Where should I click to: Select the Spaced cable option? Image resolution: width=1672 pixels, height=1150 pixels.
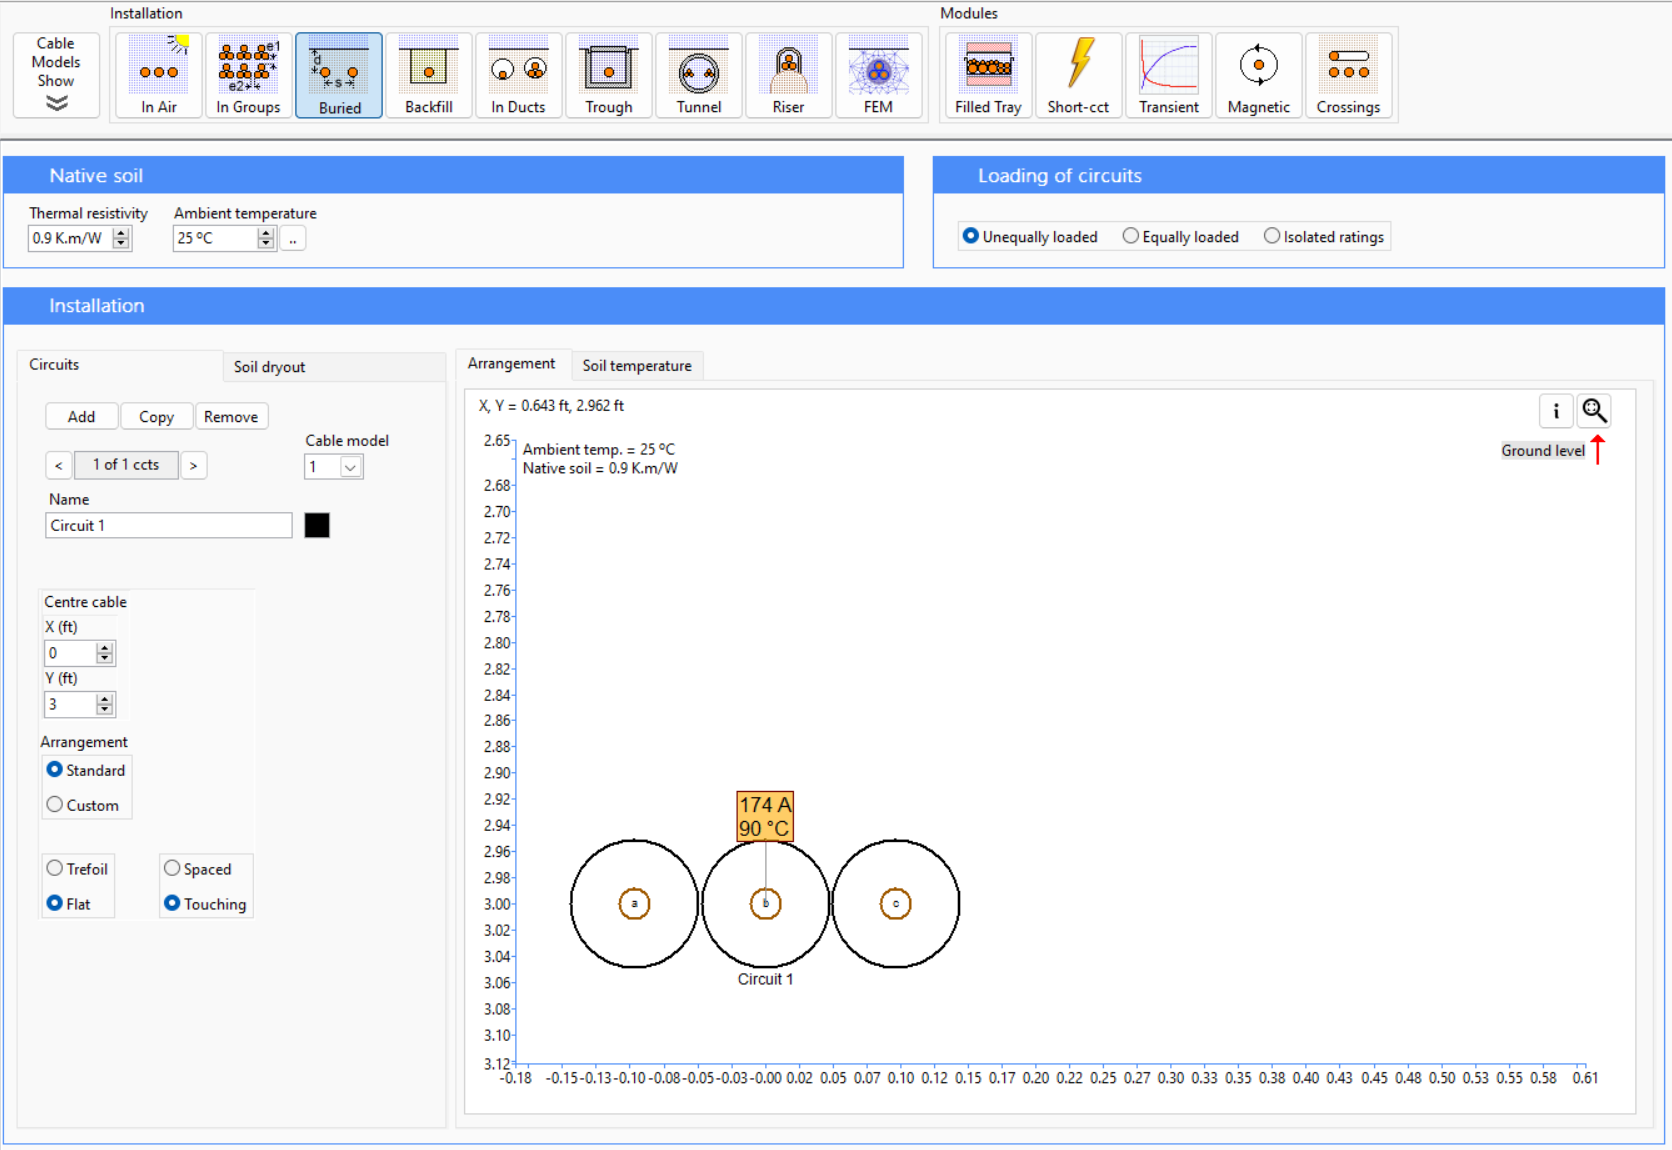172,869
